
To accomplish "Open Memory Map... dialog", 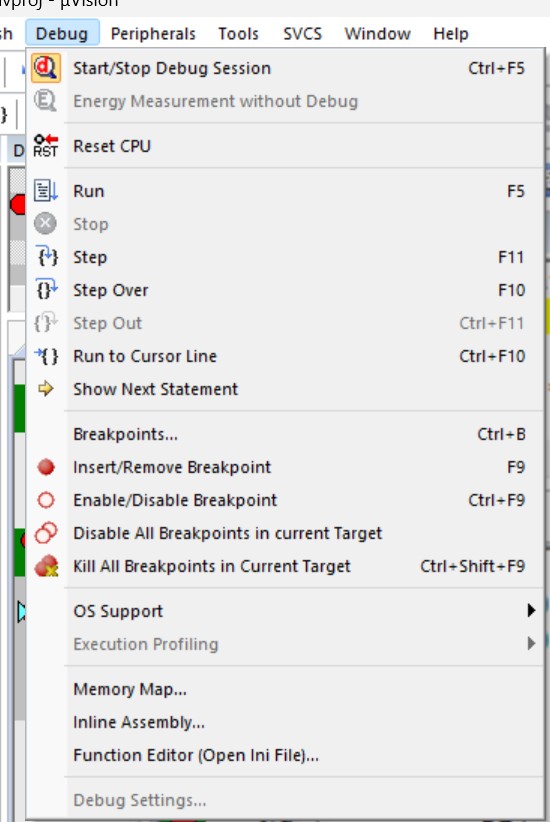I will [x=285, y=689].
